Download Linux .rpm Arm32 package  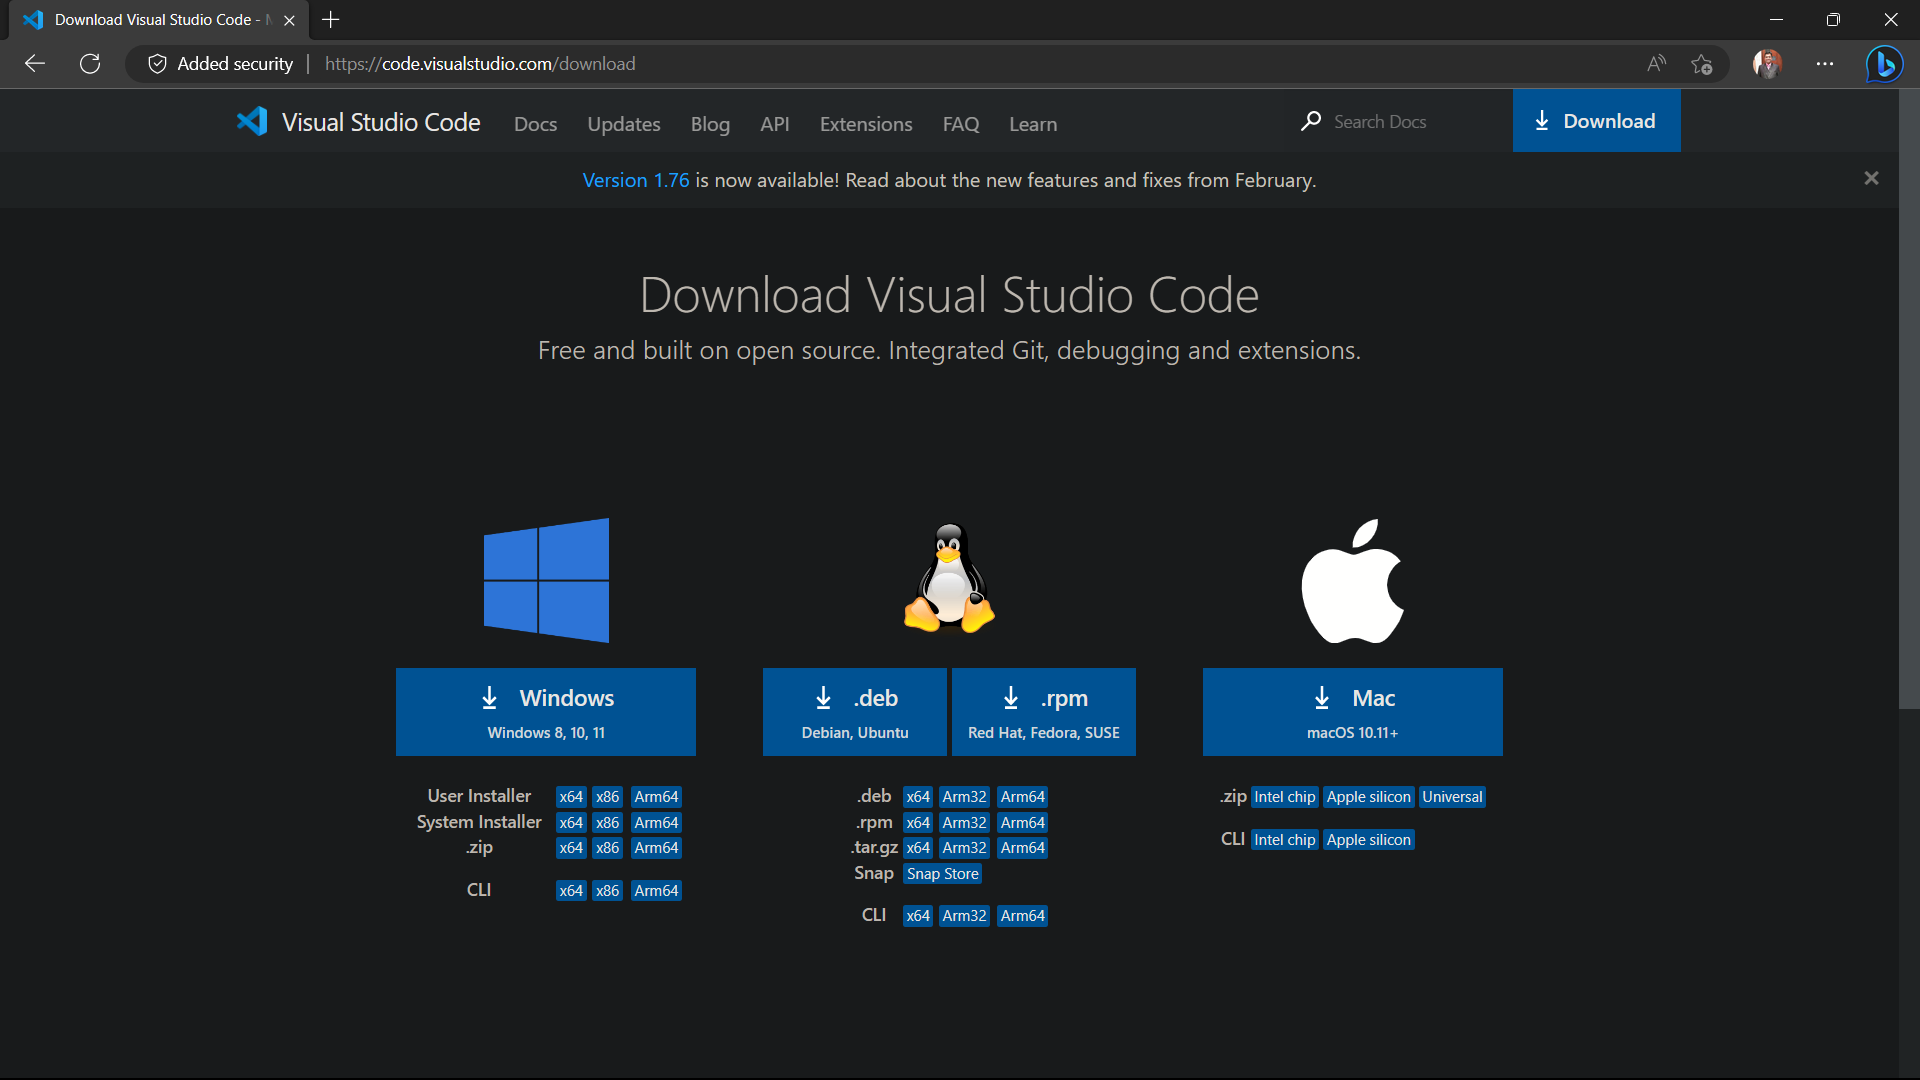(964, 823)
